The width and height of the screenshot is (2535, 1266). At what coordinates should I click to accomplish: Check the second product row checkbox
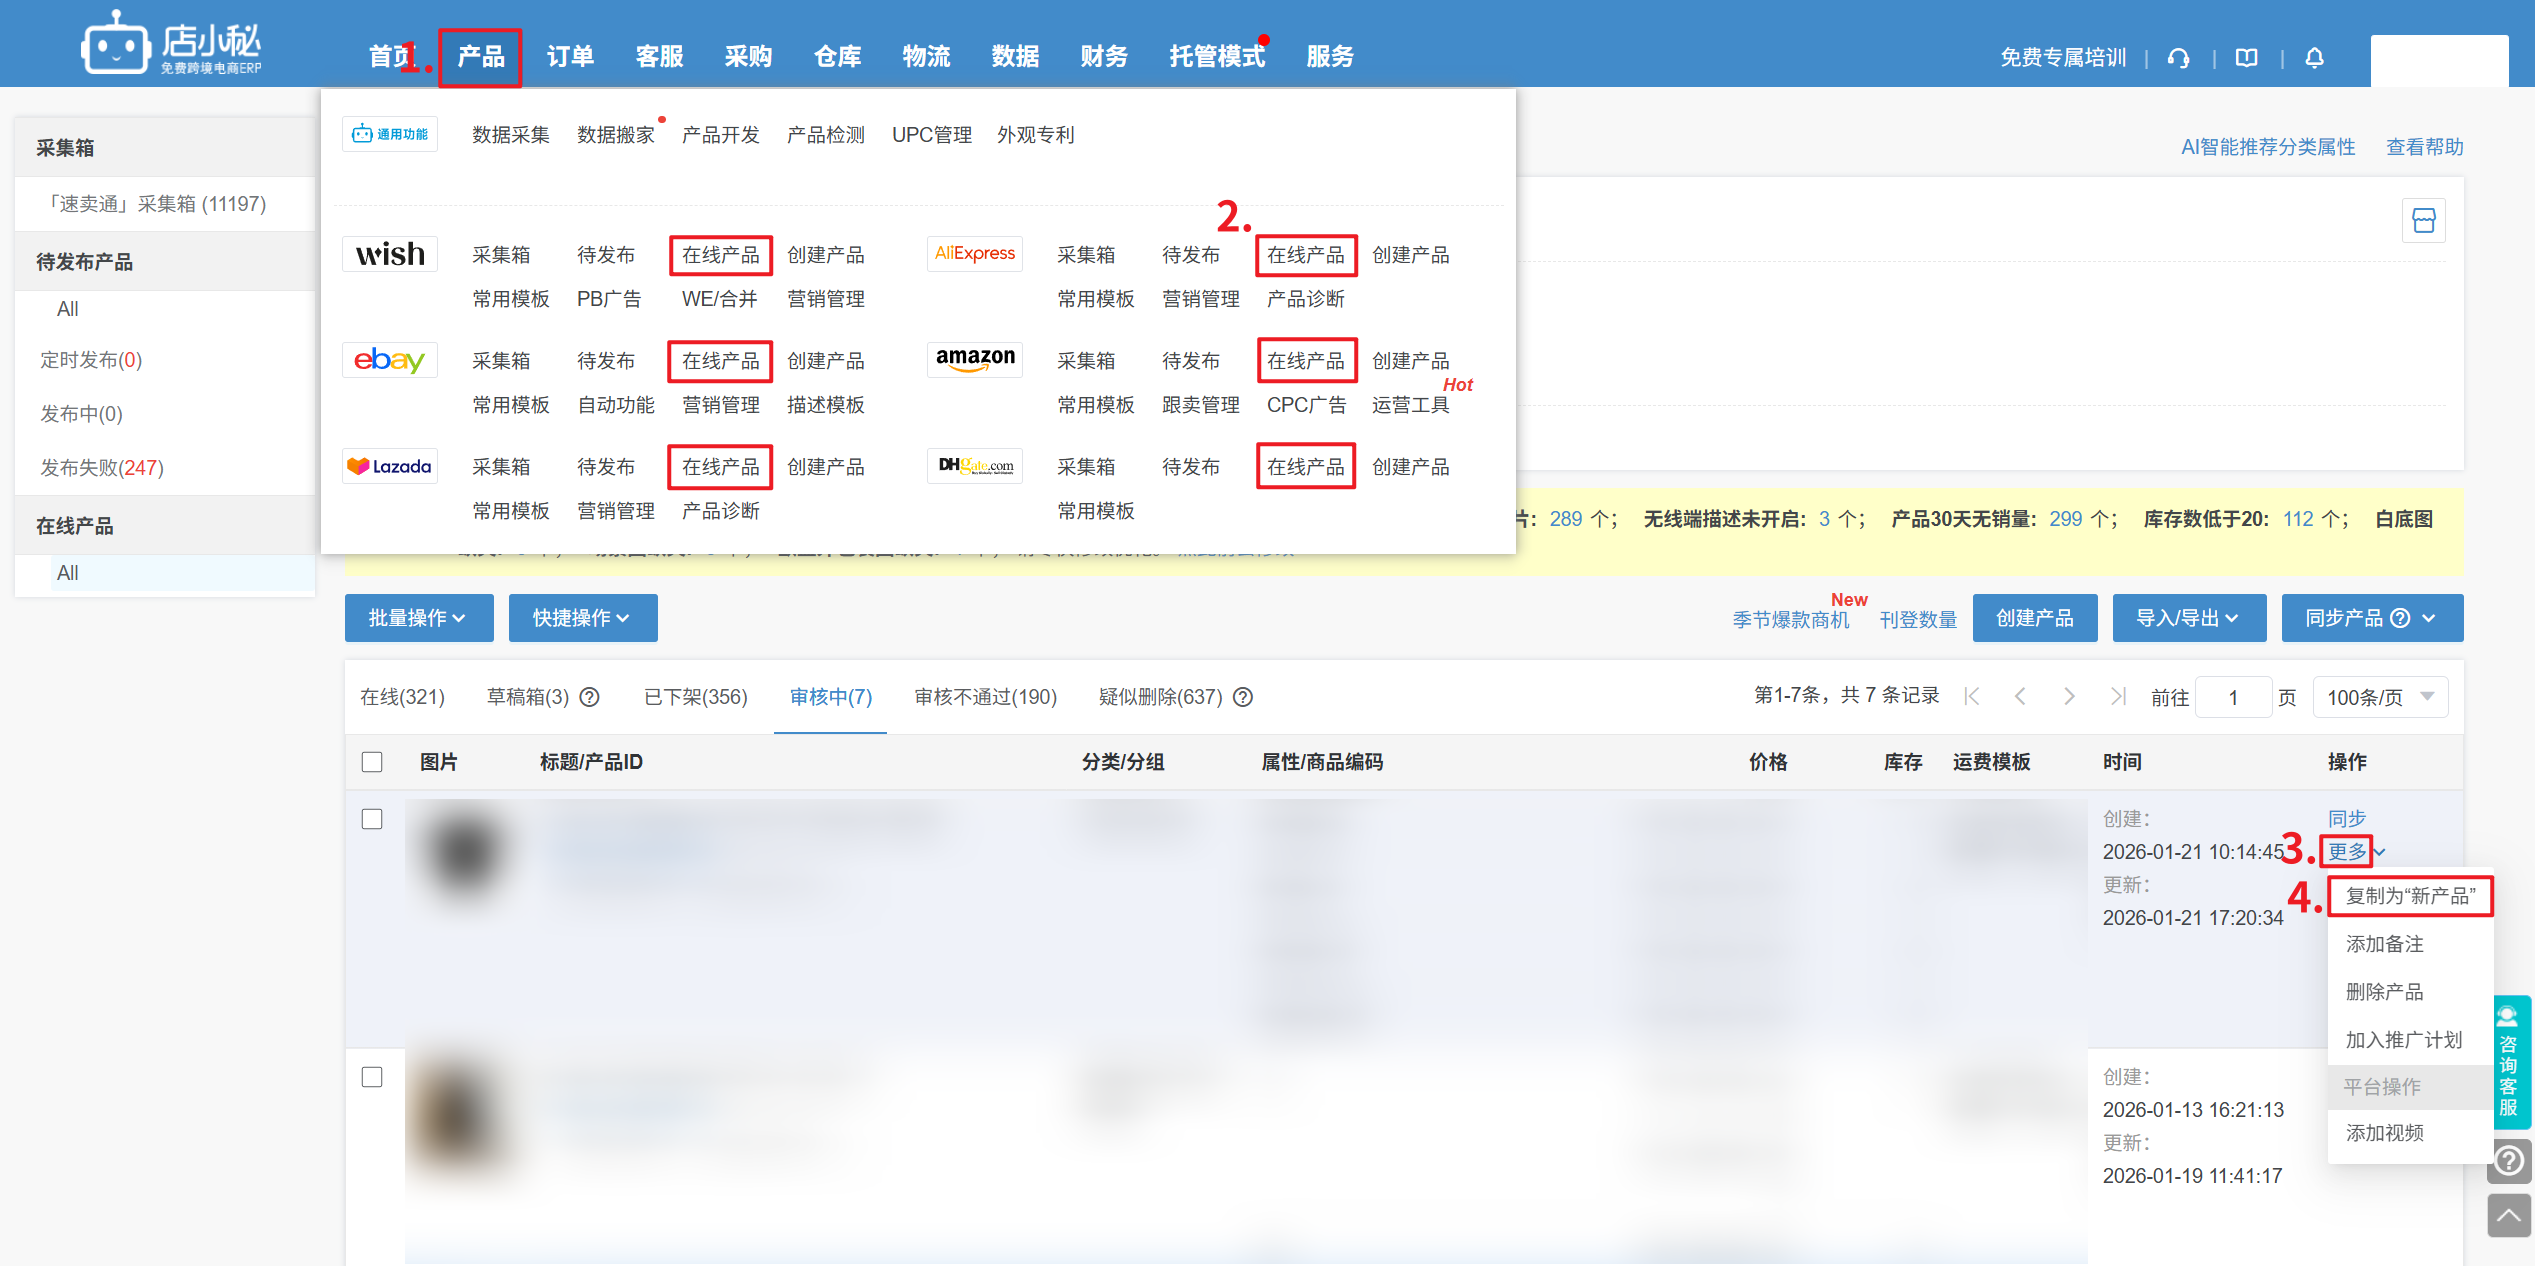coord(372,1077)
